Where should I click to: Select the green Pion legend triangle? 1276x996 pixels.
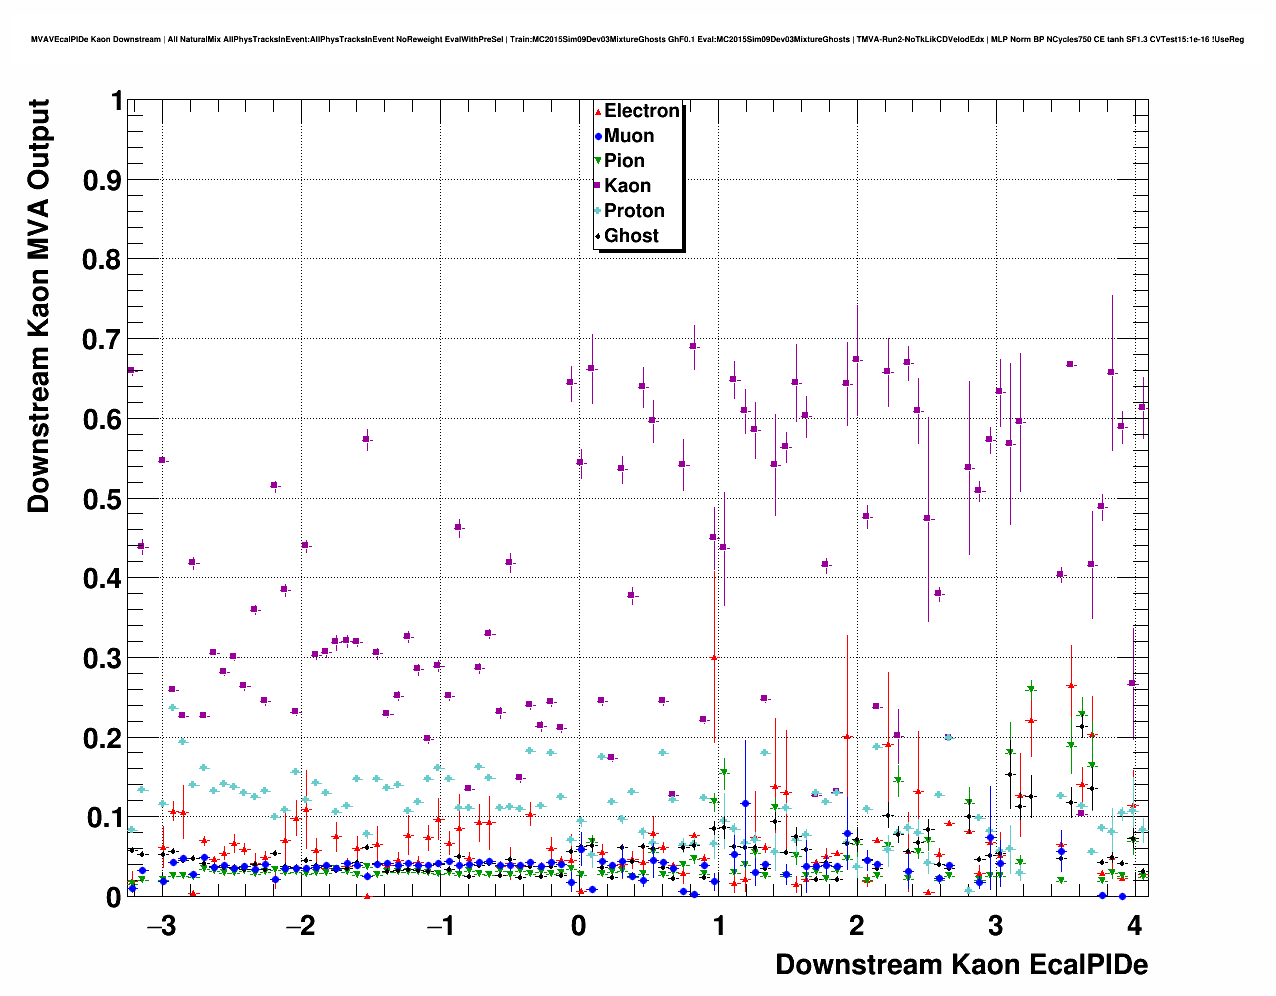tap(598, 162)
